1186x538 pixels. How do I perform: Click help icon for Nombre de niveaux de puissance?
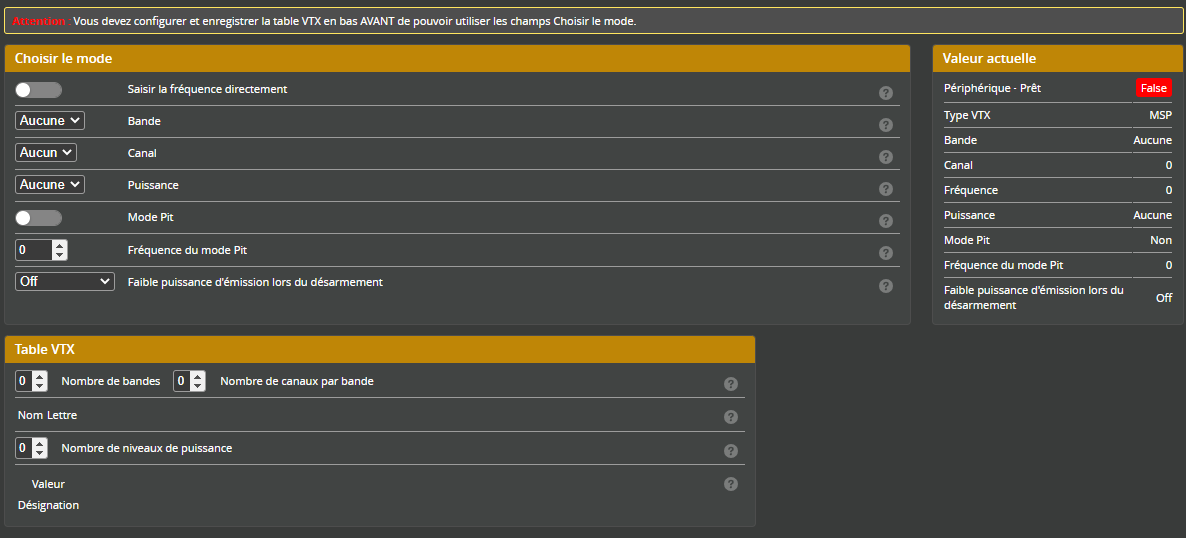pyautogui.click(x=730, y=451)
